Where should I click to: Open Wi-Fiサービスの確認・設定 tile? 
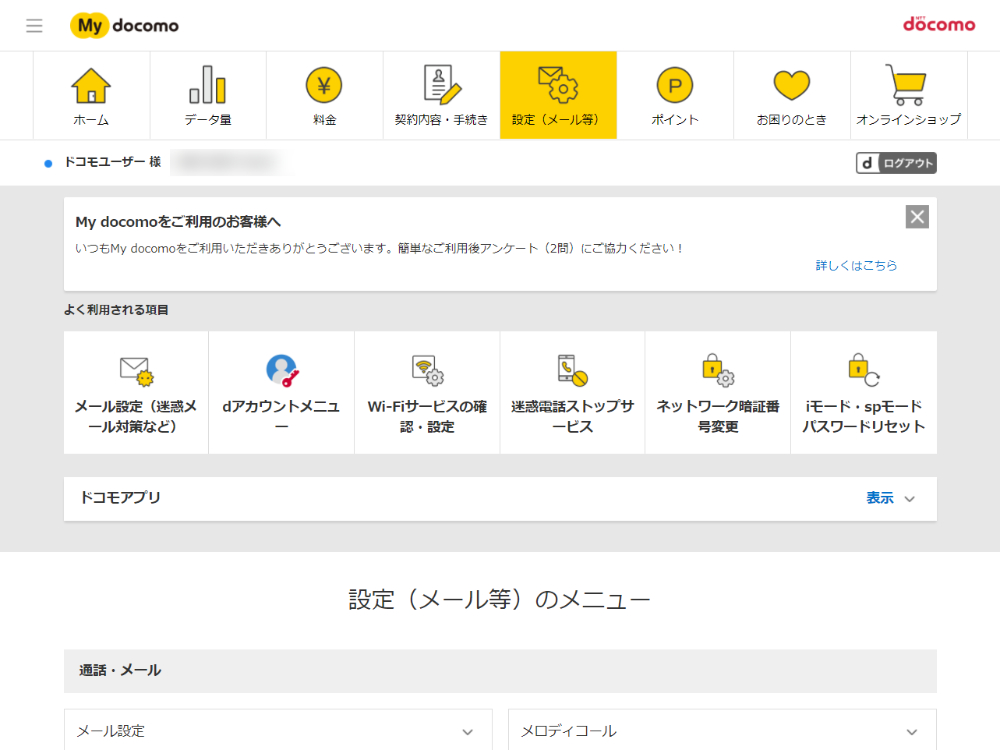pos(427,392)
